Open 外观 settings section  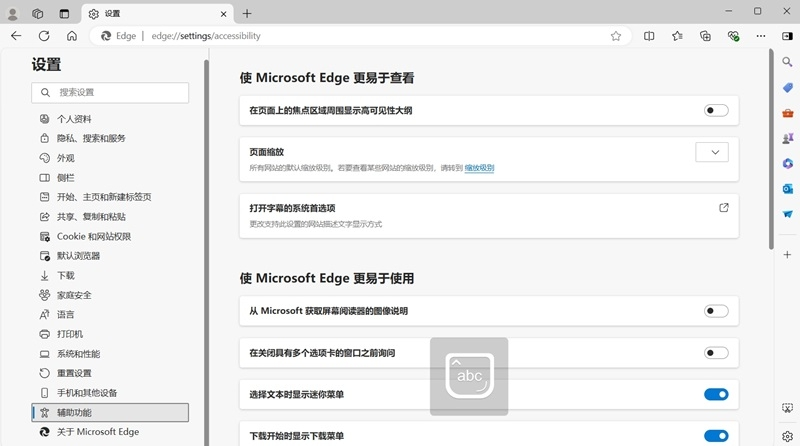(x=110, y=158)
